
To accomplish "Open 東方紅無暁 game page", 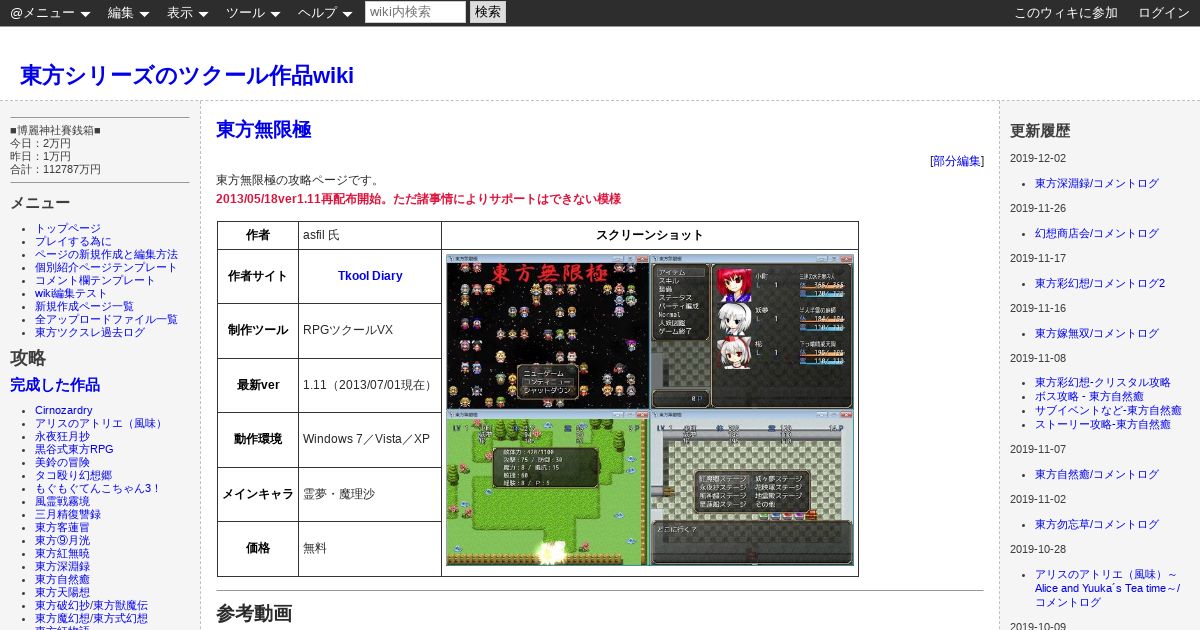I will click(x=62, y=554).
